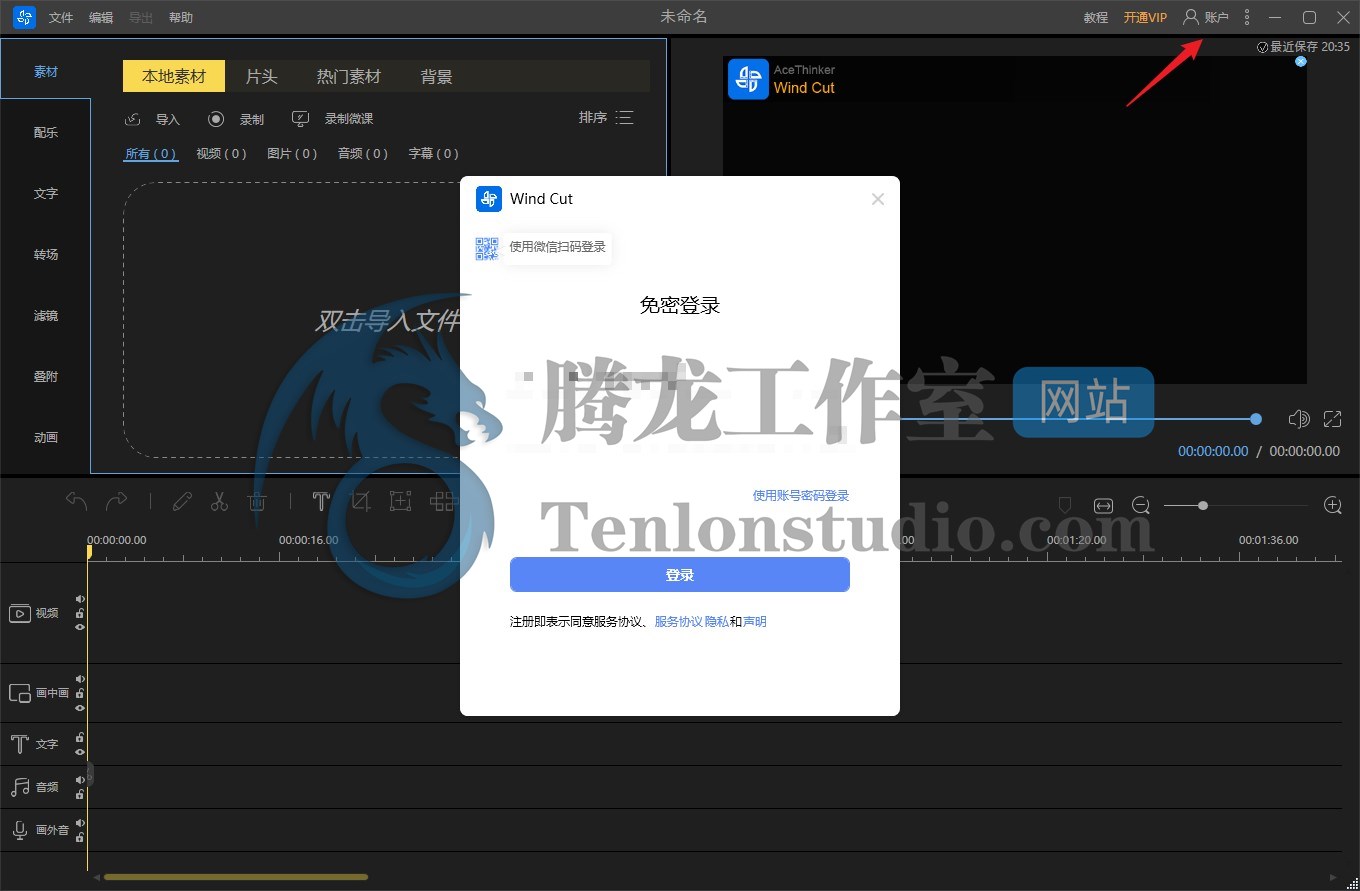The height and width of the screenshot is (891, 1360).
Task: Open the 动画 sidebar panel
Action: (x=46, y=438)
